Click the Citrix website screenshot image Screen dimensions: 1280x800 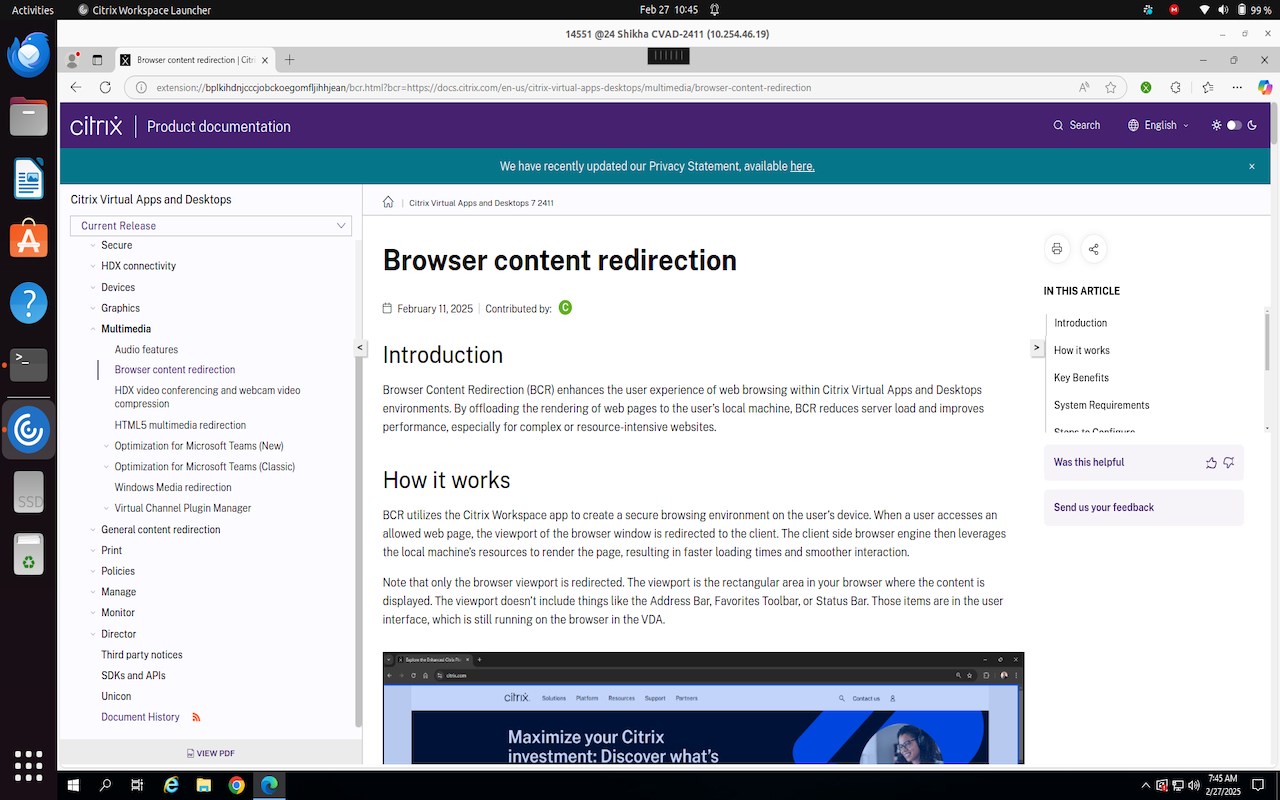pos(703,708)
